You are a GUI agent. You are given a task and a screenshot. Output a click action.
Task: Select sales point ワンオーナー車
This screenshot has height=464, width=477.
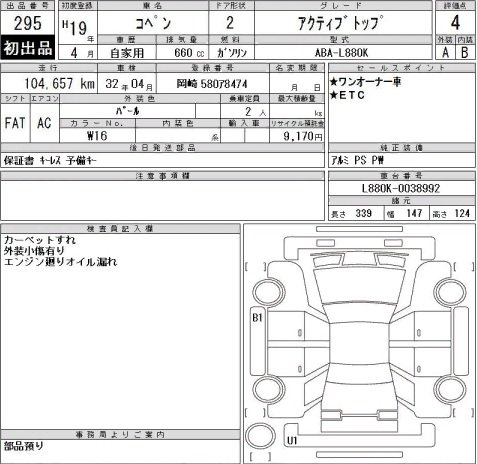click(x=366, y=82)
